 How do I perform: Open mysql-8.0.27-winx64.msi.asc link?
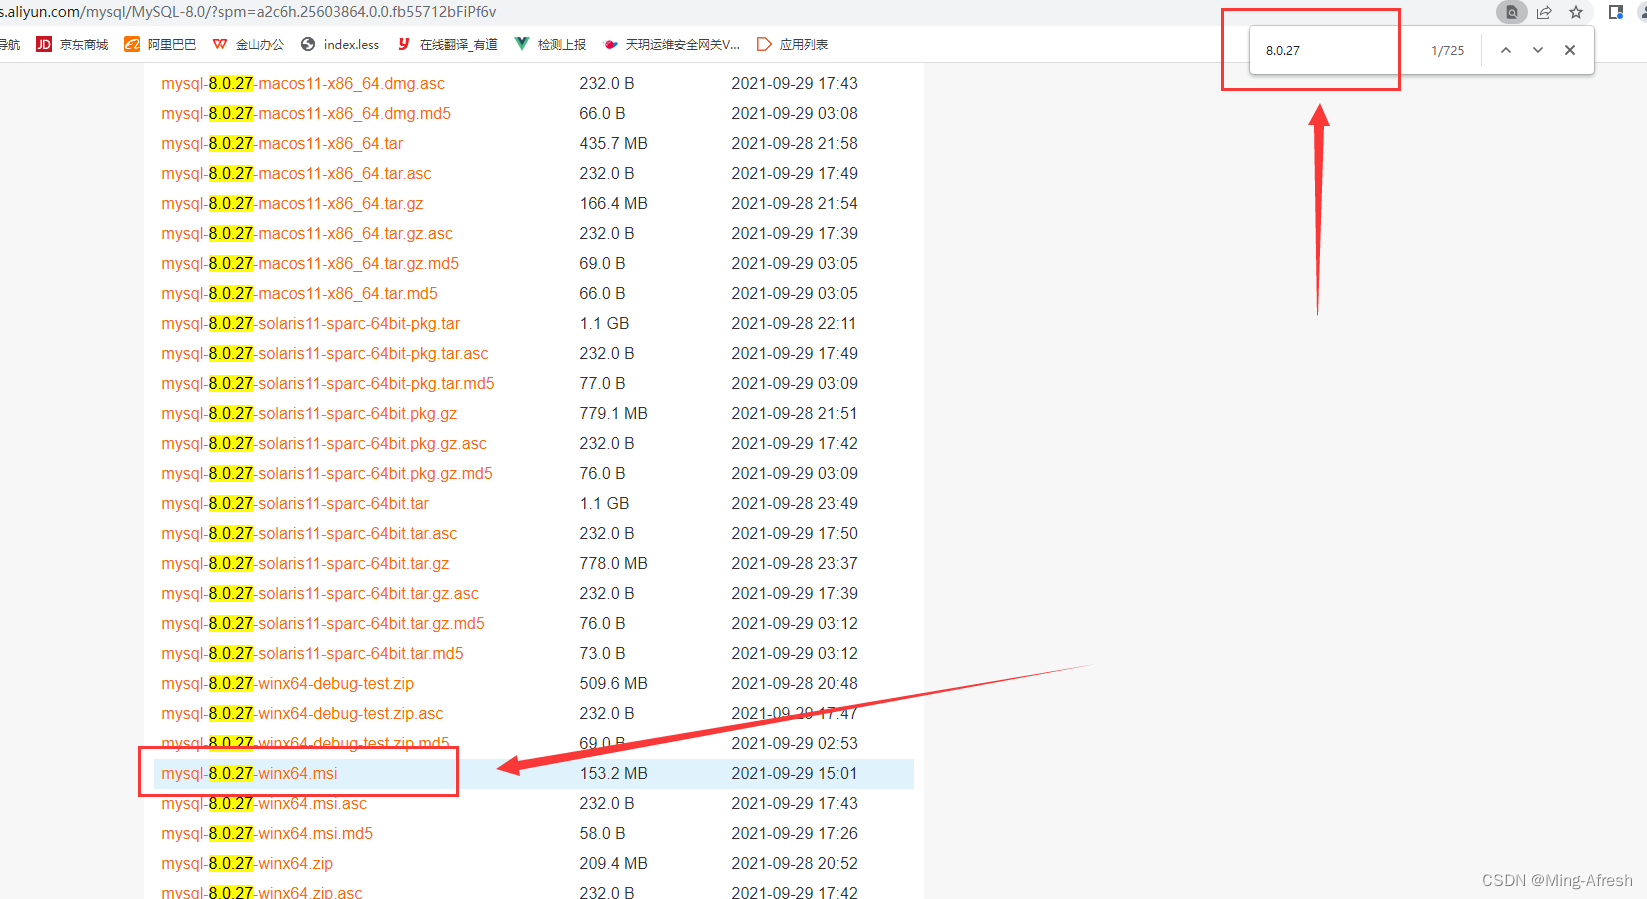(264, 803)
